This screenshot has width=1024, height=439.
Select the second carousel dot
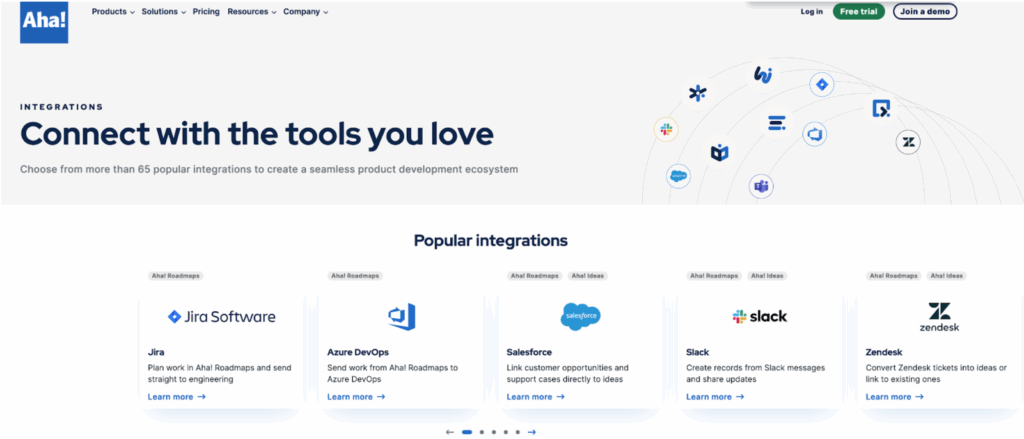[481, 432]
